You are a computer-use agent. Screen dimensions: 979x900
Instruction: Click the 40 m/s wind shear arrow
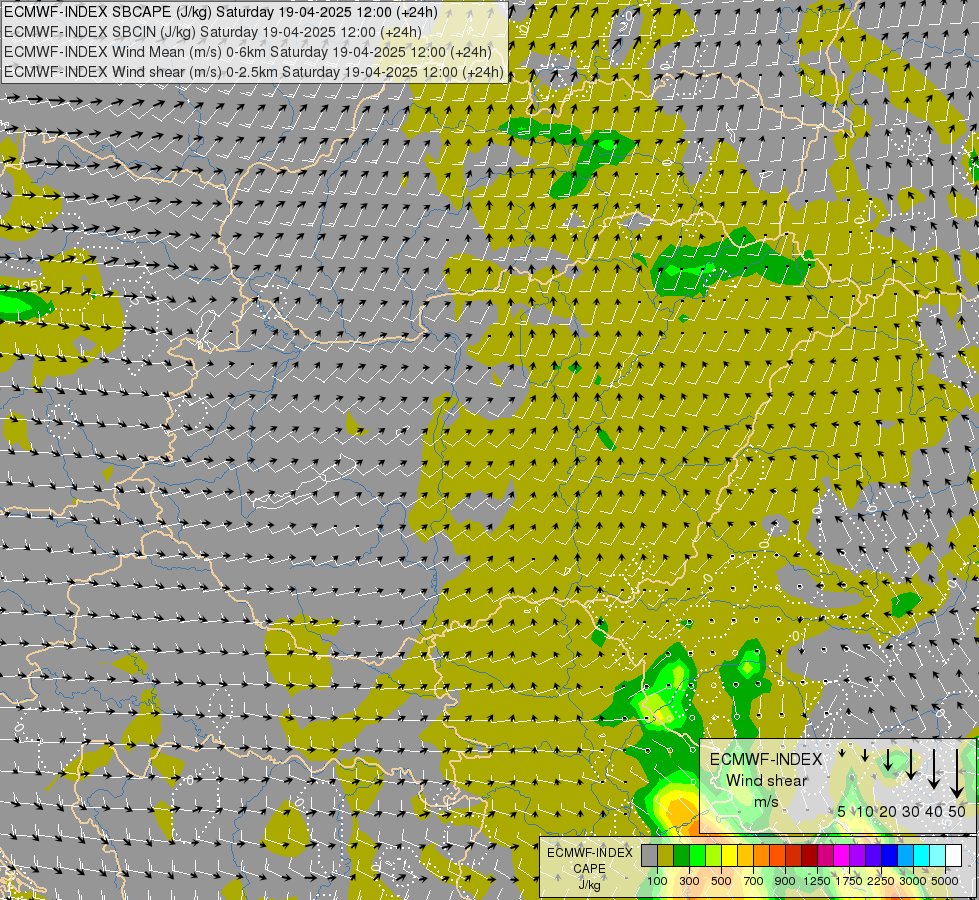tap(934, 769)
